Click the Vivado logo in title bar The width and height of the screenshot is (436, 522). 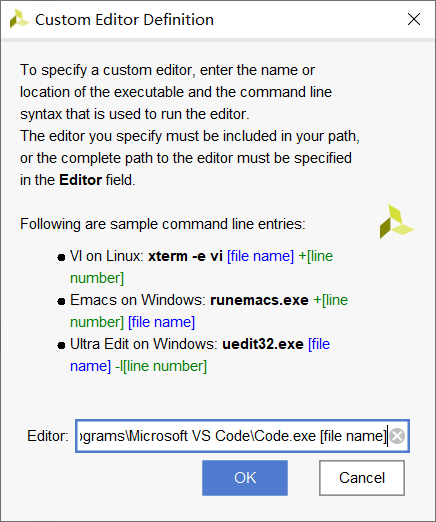(19, 19)
